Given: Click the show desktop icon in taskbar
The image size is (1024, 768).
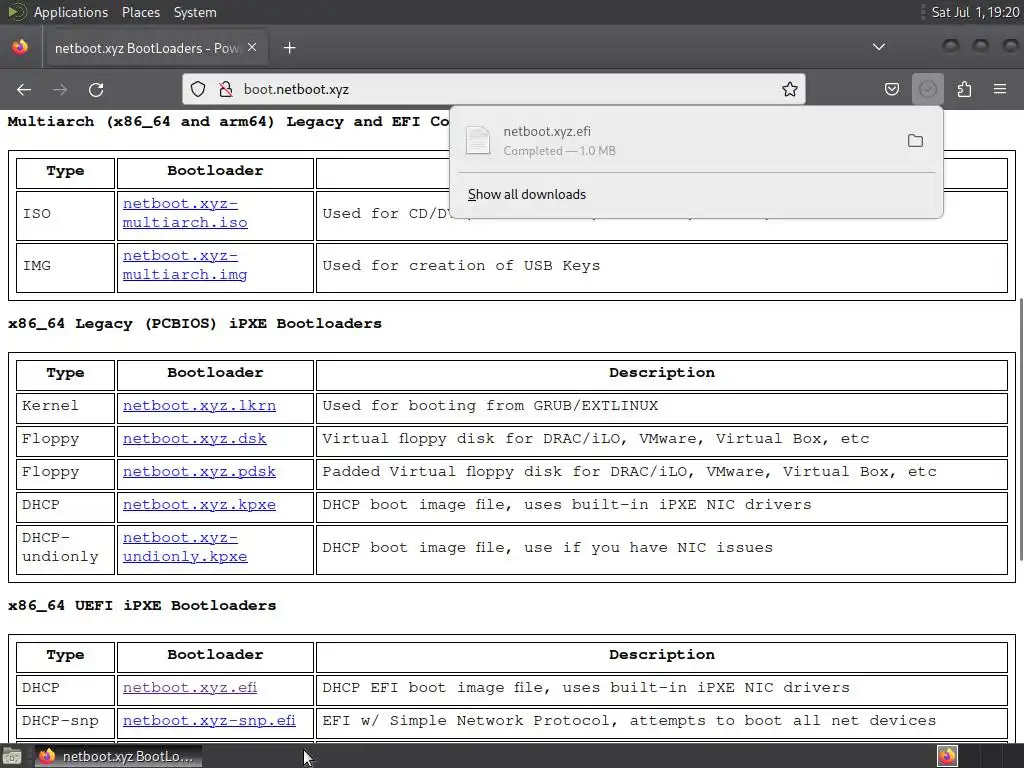Looking at the screenshot, I should tap(12, 756).
